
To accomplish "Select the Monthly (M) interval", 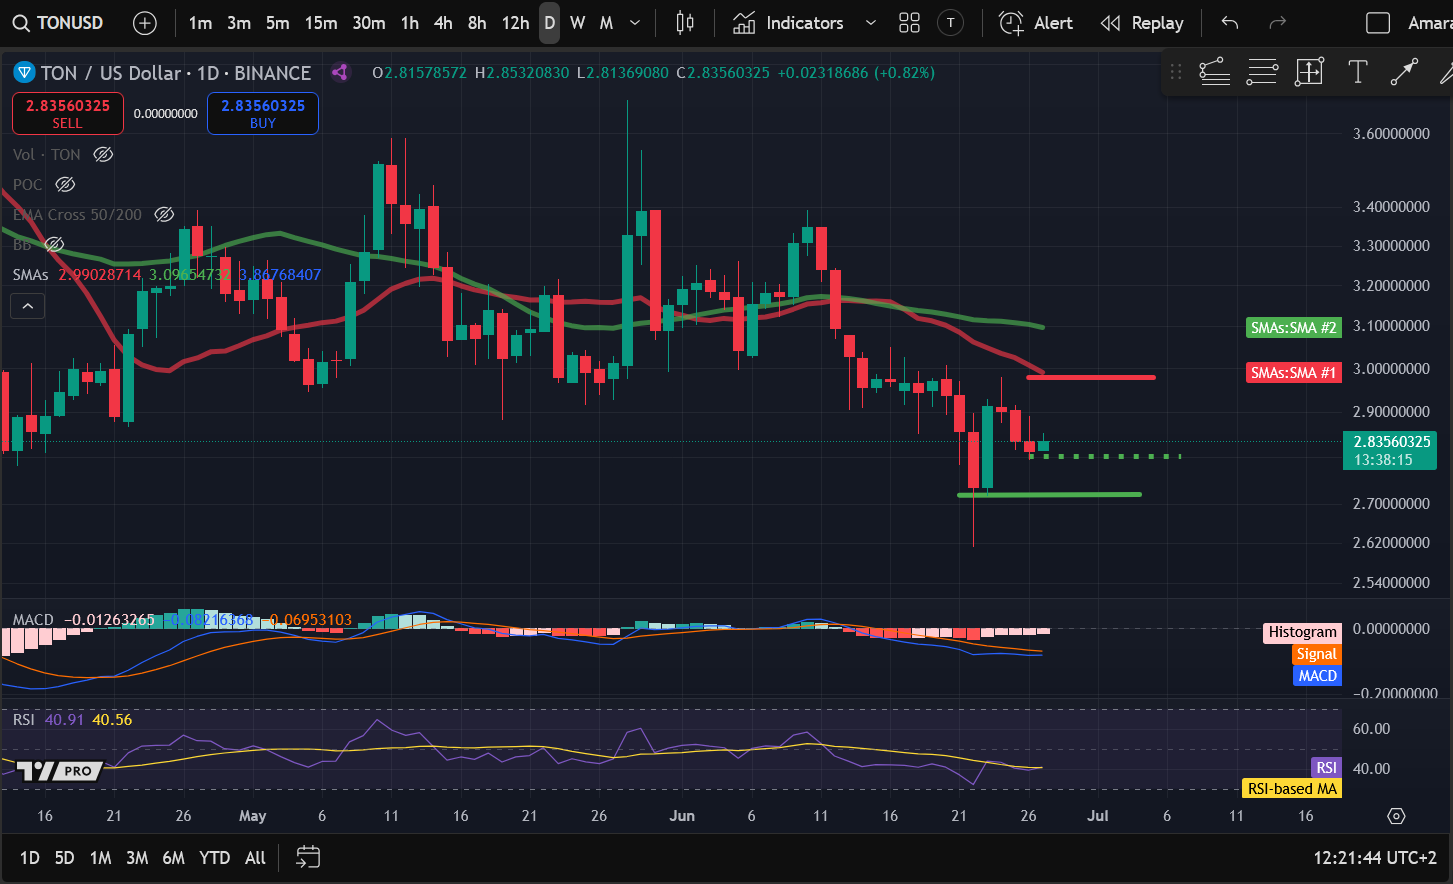I will pyautogui.click(x=606, y=23).
